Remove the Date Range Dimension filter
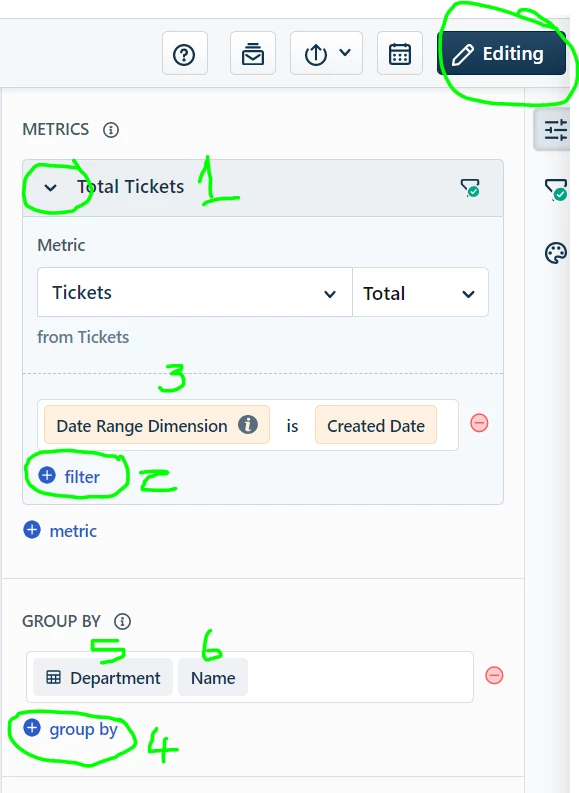Viewport: 579px width, 793px height. [x=479, y=423]
